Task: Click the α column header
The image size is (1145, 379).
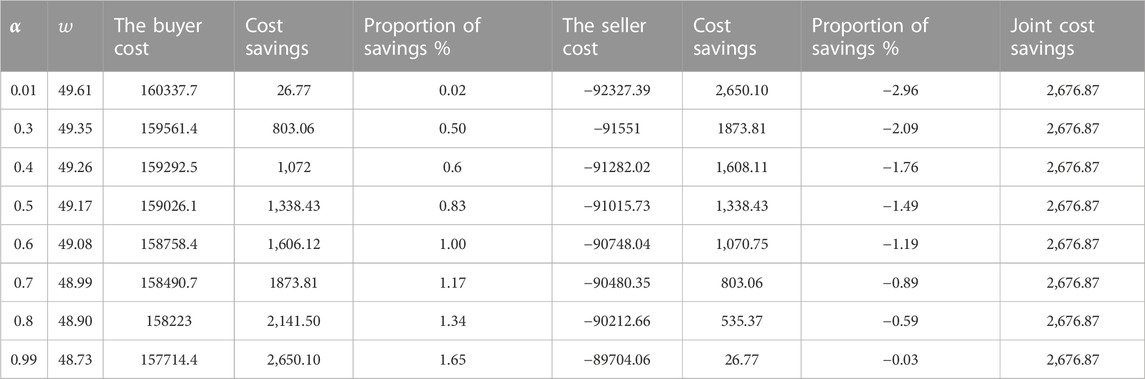Action: [24, 37]
